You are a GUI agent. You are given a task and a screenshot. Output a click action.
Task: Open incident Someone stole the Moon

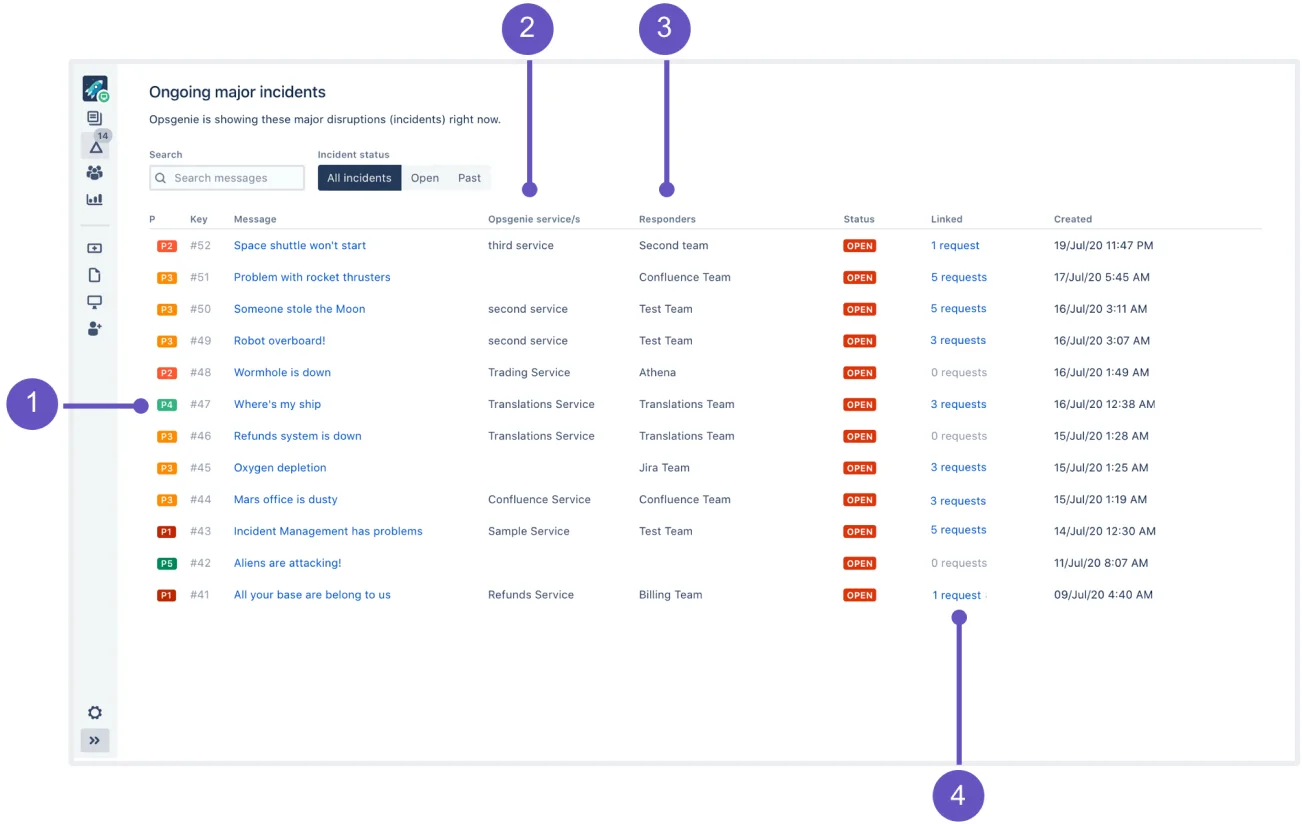[x=300, y=309]
